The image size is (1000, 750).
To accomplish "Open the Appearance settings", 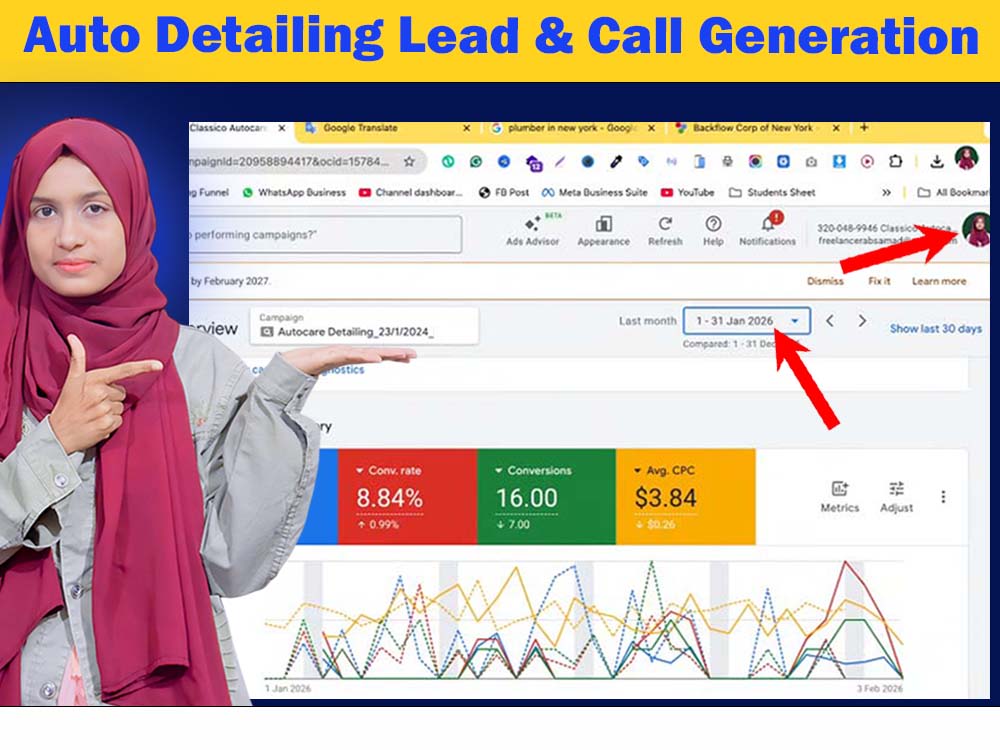I will (x=603, y=231).
